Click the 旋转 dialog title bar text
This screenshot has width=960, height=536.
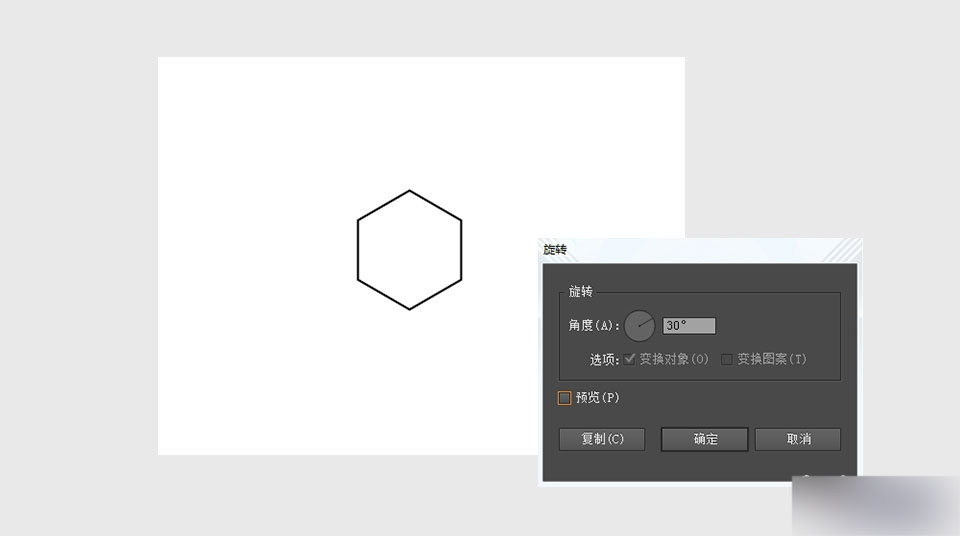click(x=555, y=249)
